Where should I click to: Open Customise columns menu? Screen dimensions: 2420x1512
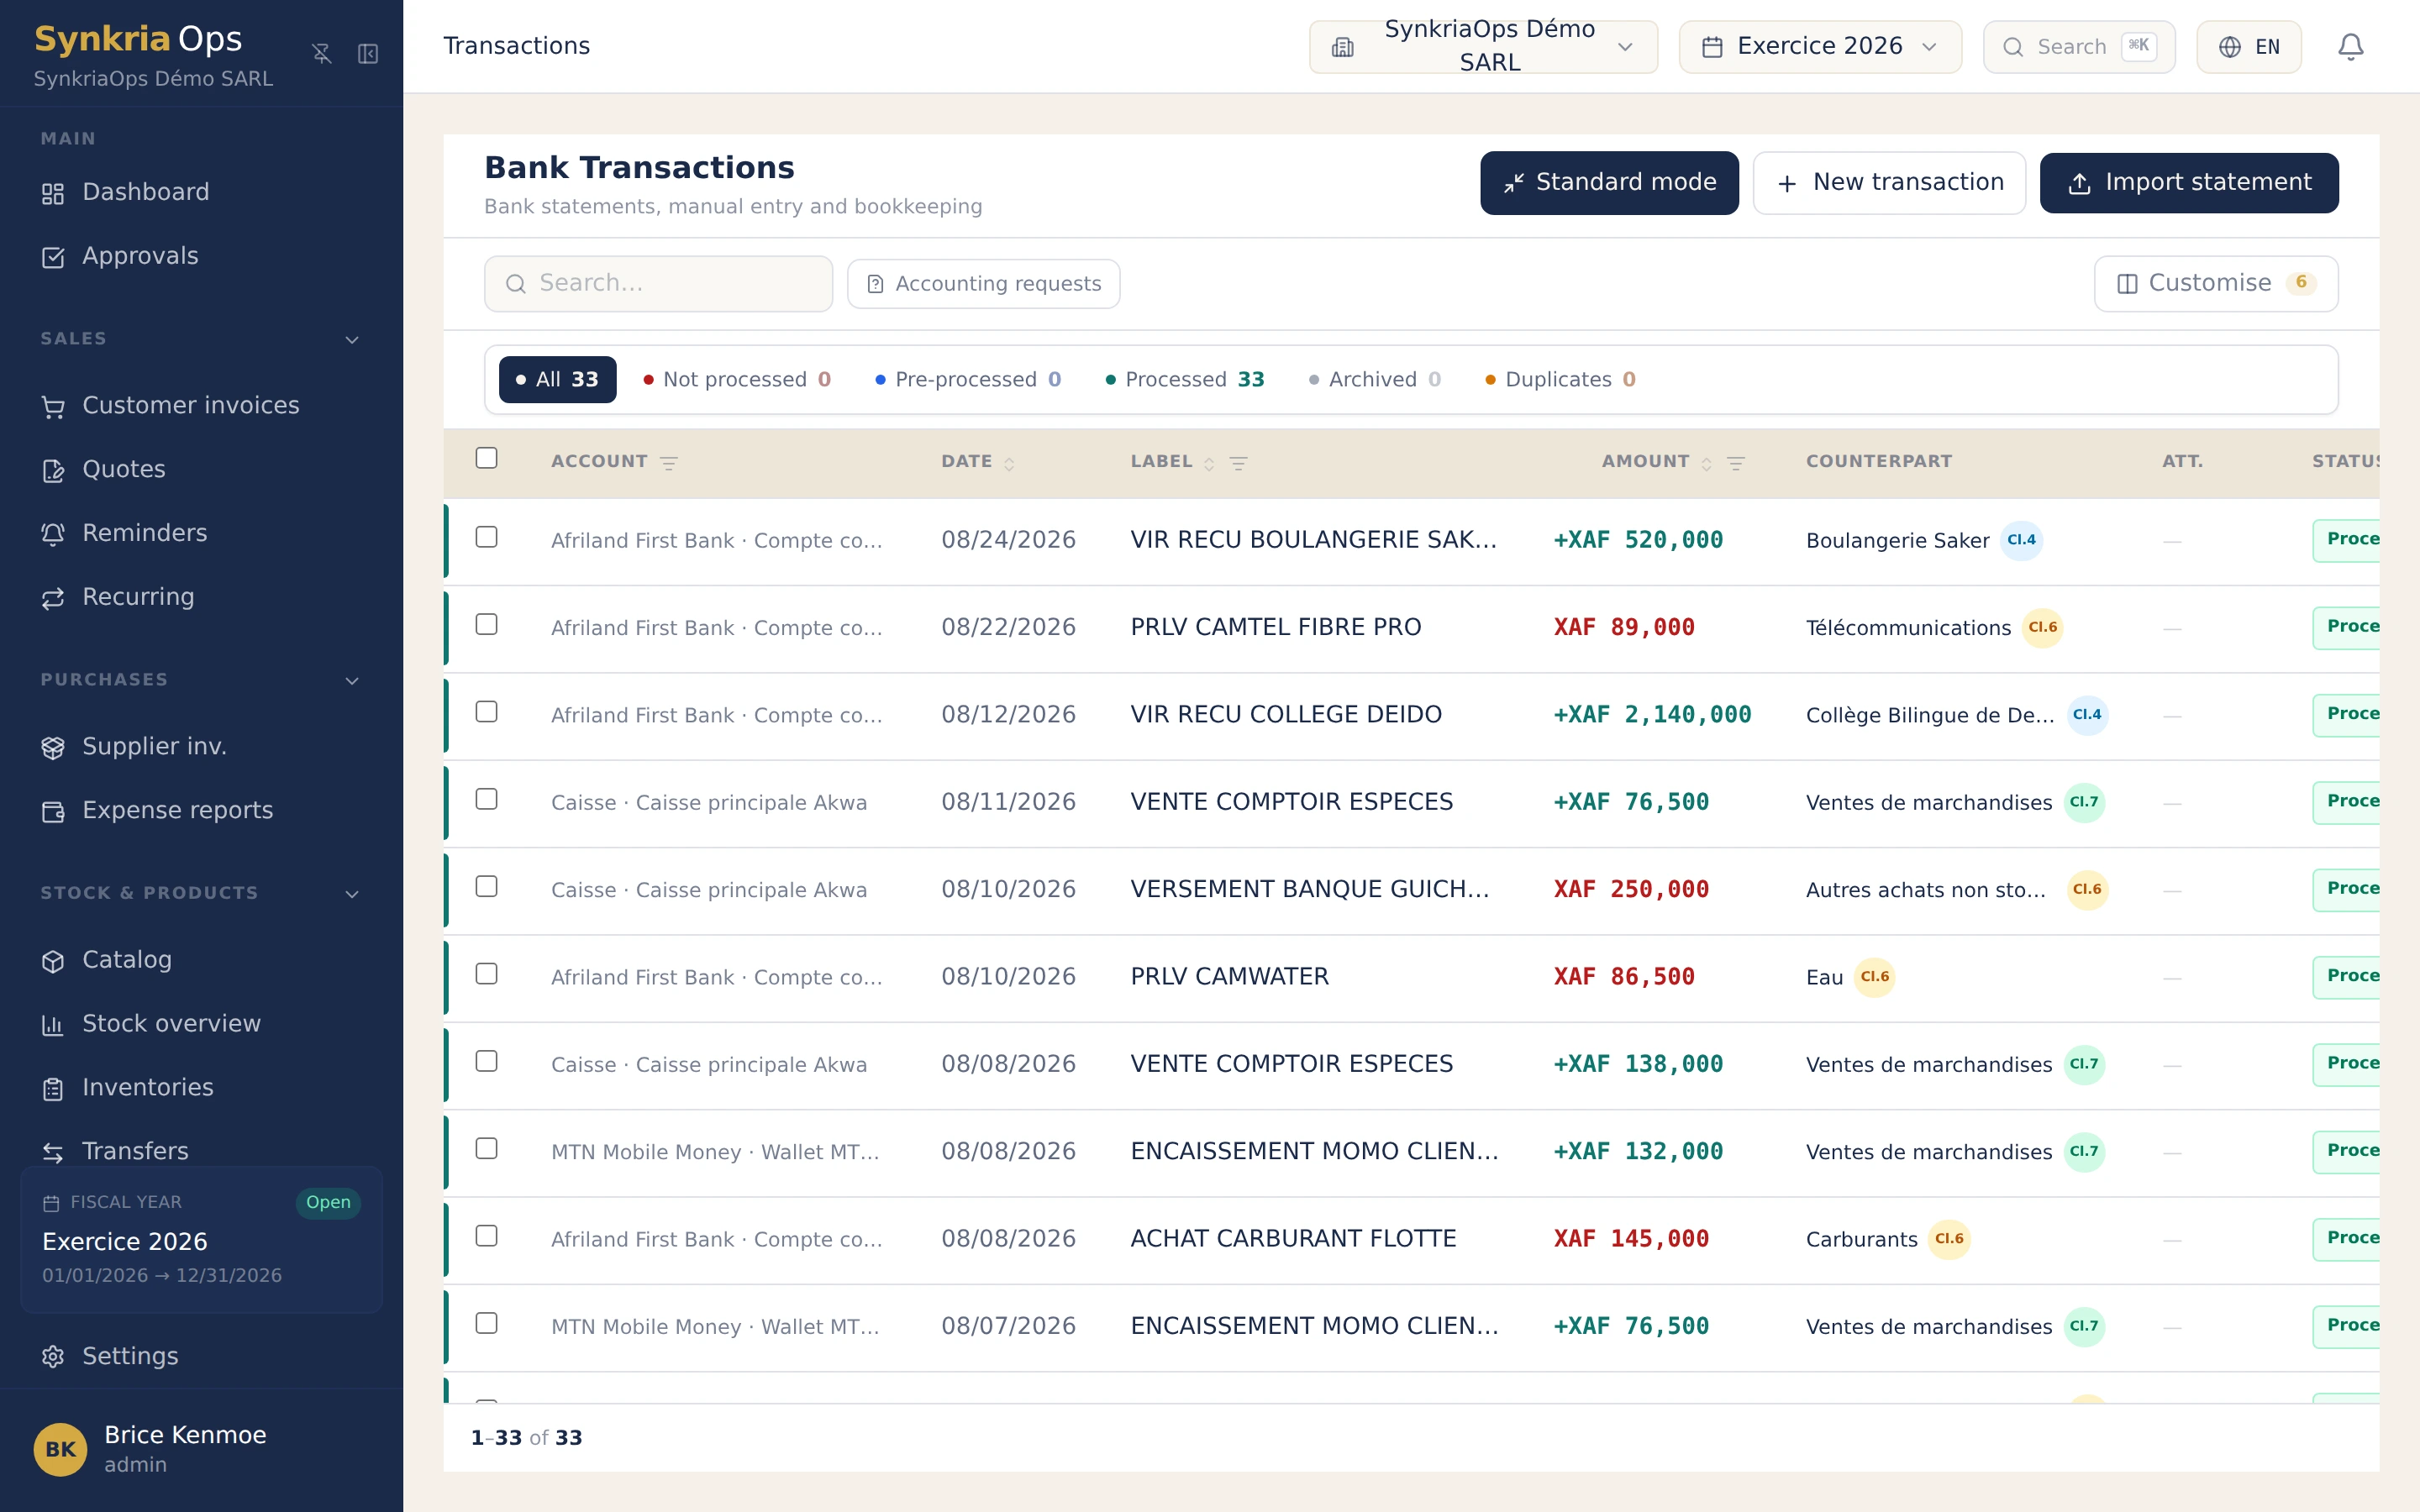pyautogui.click(x=2215, y=284)
